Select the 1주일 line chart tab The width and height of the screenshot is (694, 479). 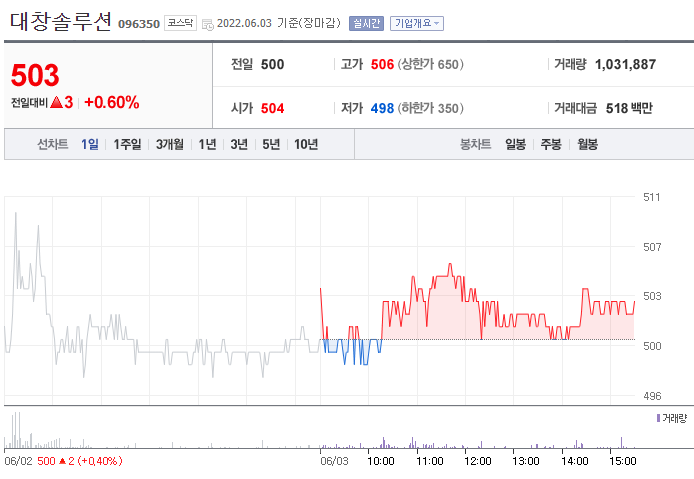[x=127, y=144]
